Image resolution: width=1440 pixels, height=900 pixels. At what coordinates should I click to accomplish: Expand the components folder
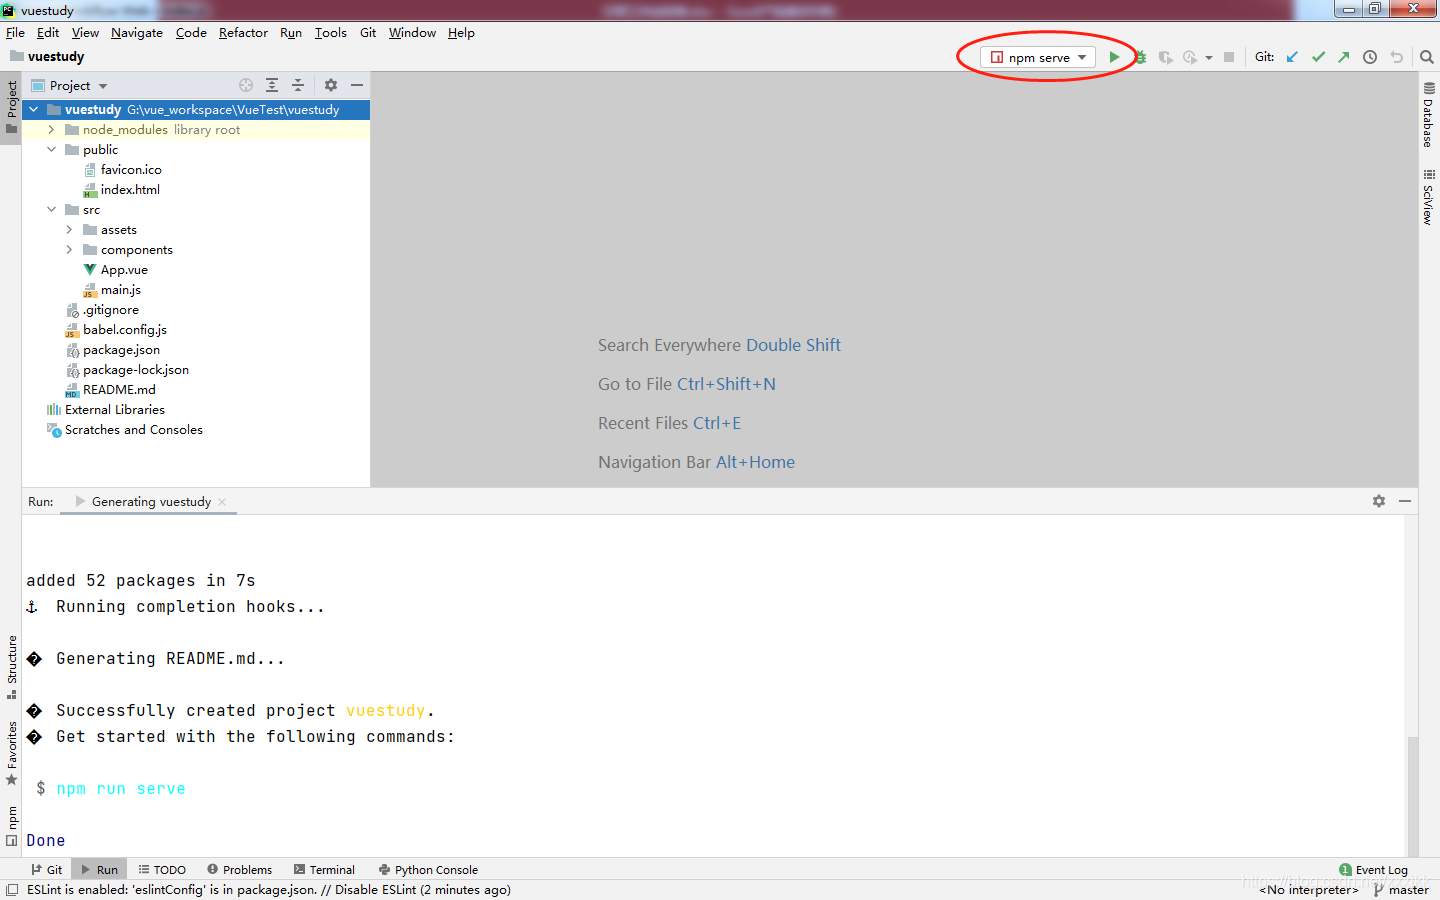point(69,250)
